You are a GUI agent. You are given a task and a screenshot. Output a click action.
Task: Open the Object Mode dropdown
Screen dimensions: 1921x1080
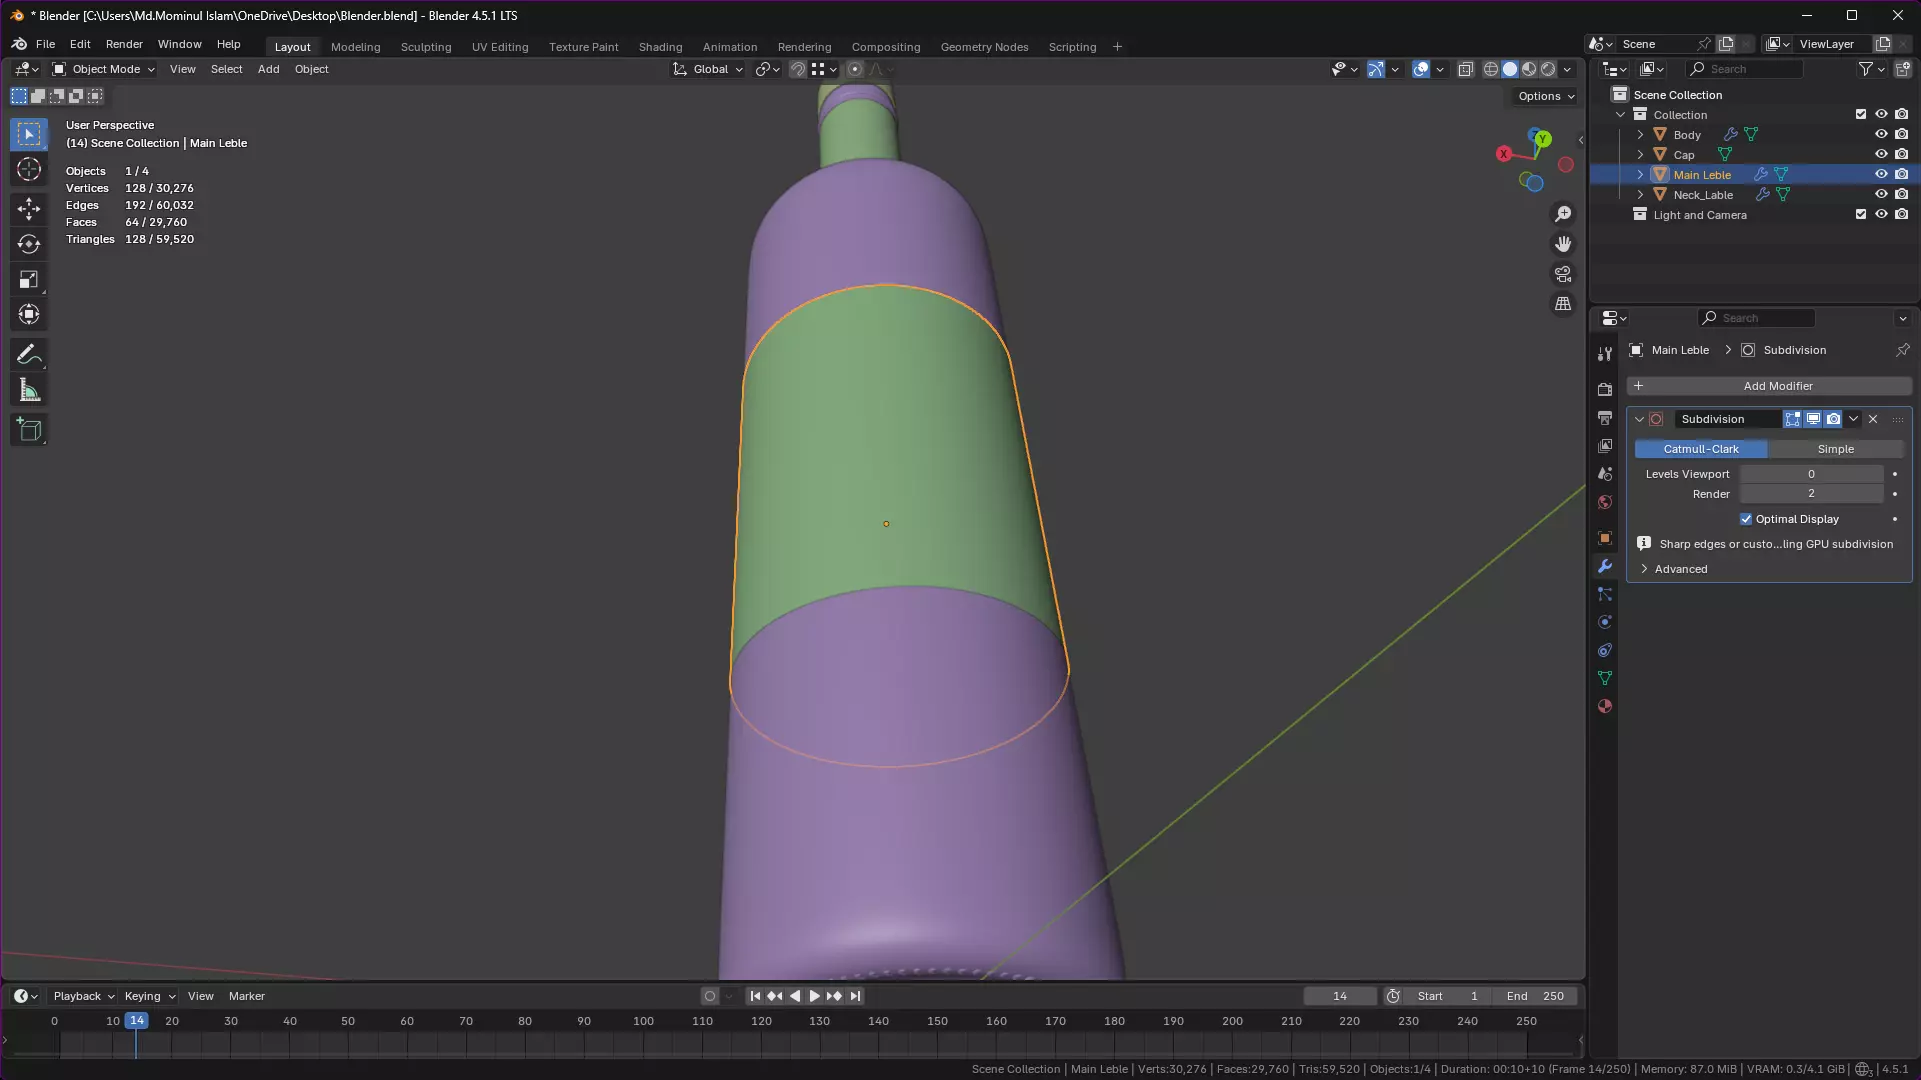coord(104,69)
